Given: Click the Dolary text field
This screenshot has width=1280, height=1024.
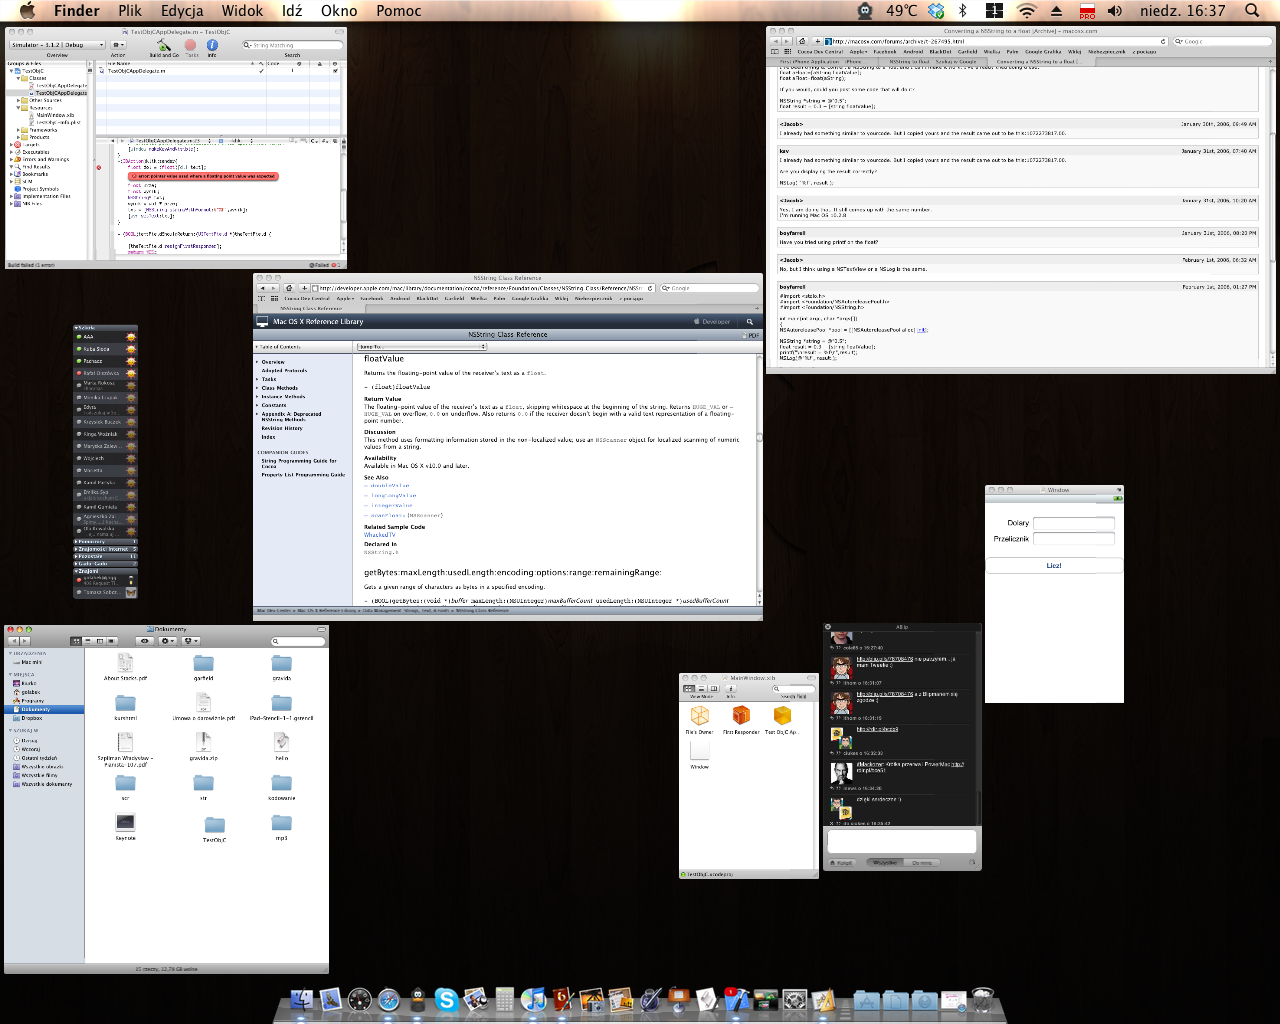Looking at the screenshot, I should tap(1073, 523).
